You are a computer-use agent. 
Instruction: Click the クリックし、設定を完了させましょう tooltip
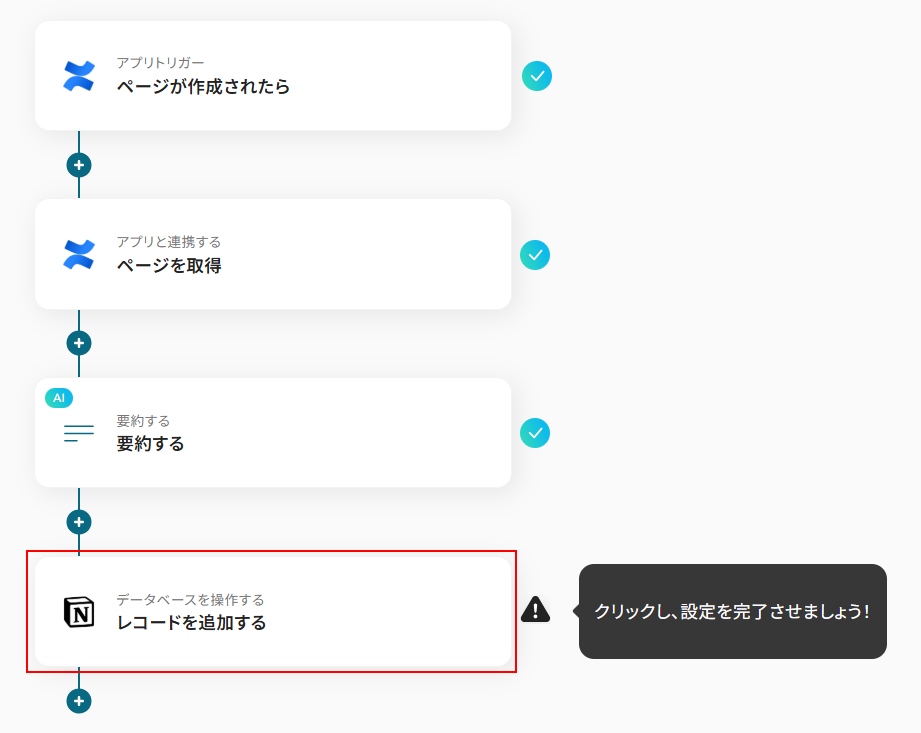click(x=732, y=611)
